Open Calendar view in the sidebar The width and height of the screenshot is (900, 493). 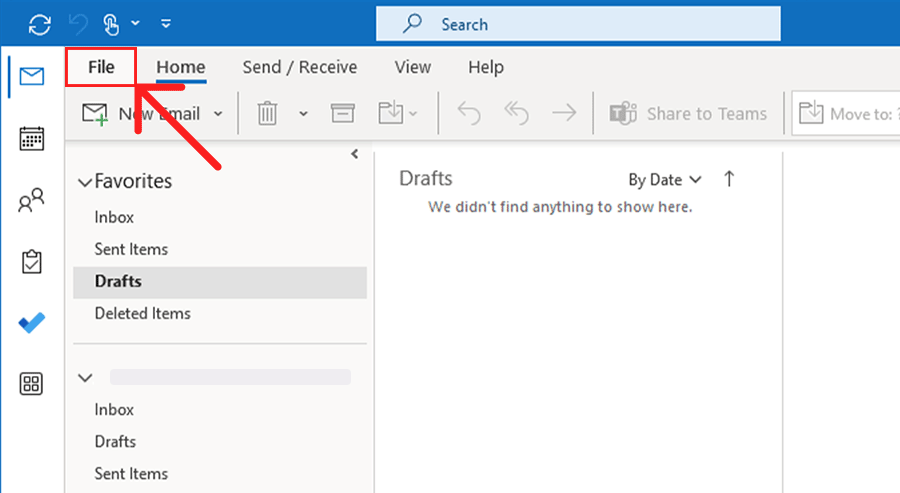pyautogui.click(x=32, y=138)
